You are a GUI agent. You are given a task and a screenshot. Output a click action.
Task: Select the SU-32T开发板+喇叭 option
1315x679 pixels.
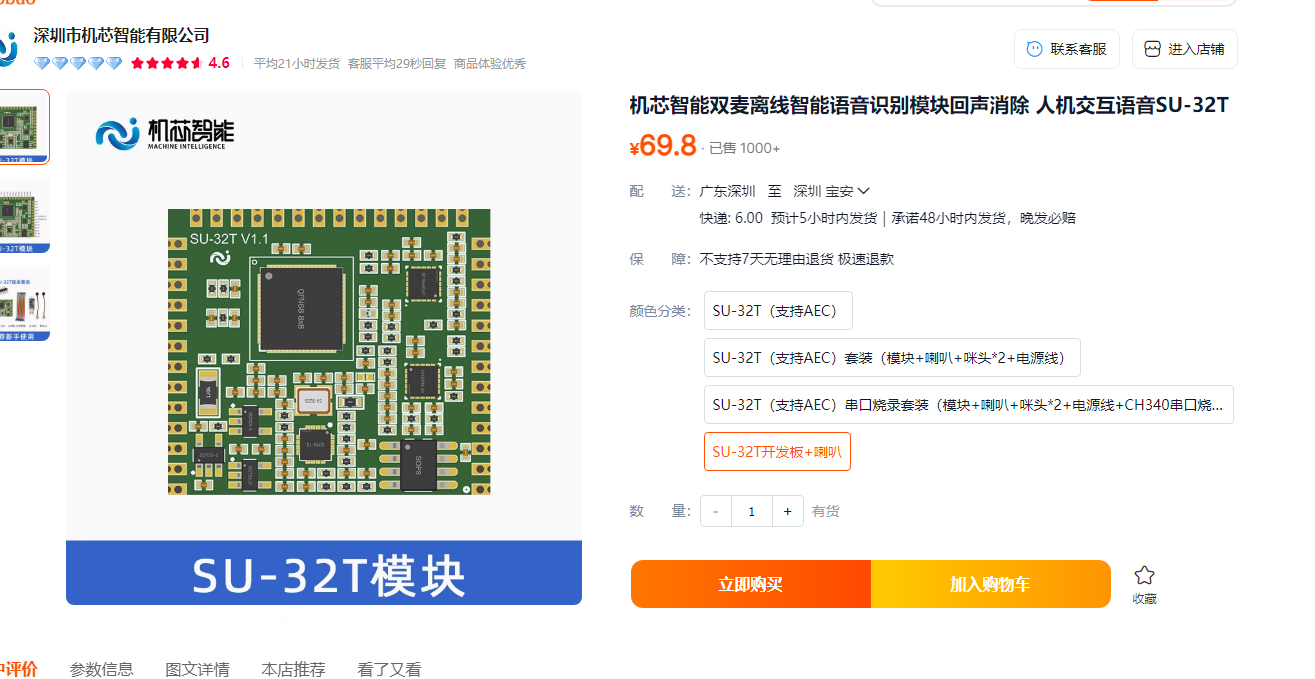click(x=777, y=452)
